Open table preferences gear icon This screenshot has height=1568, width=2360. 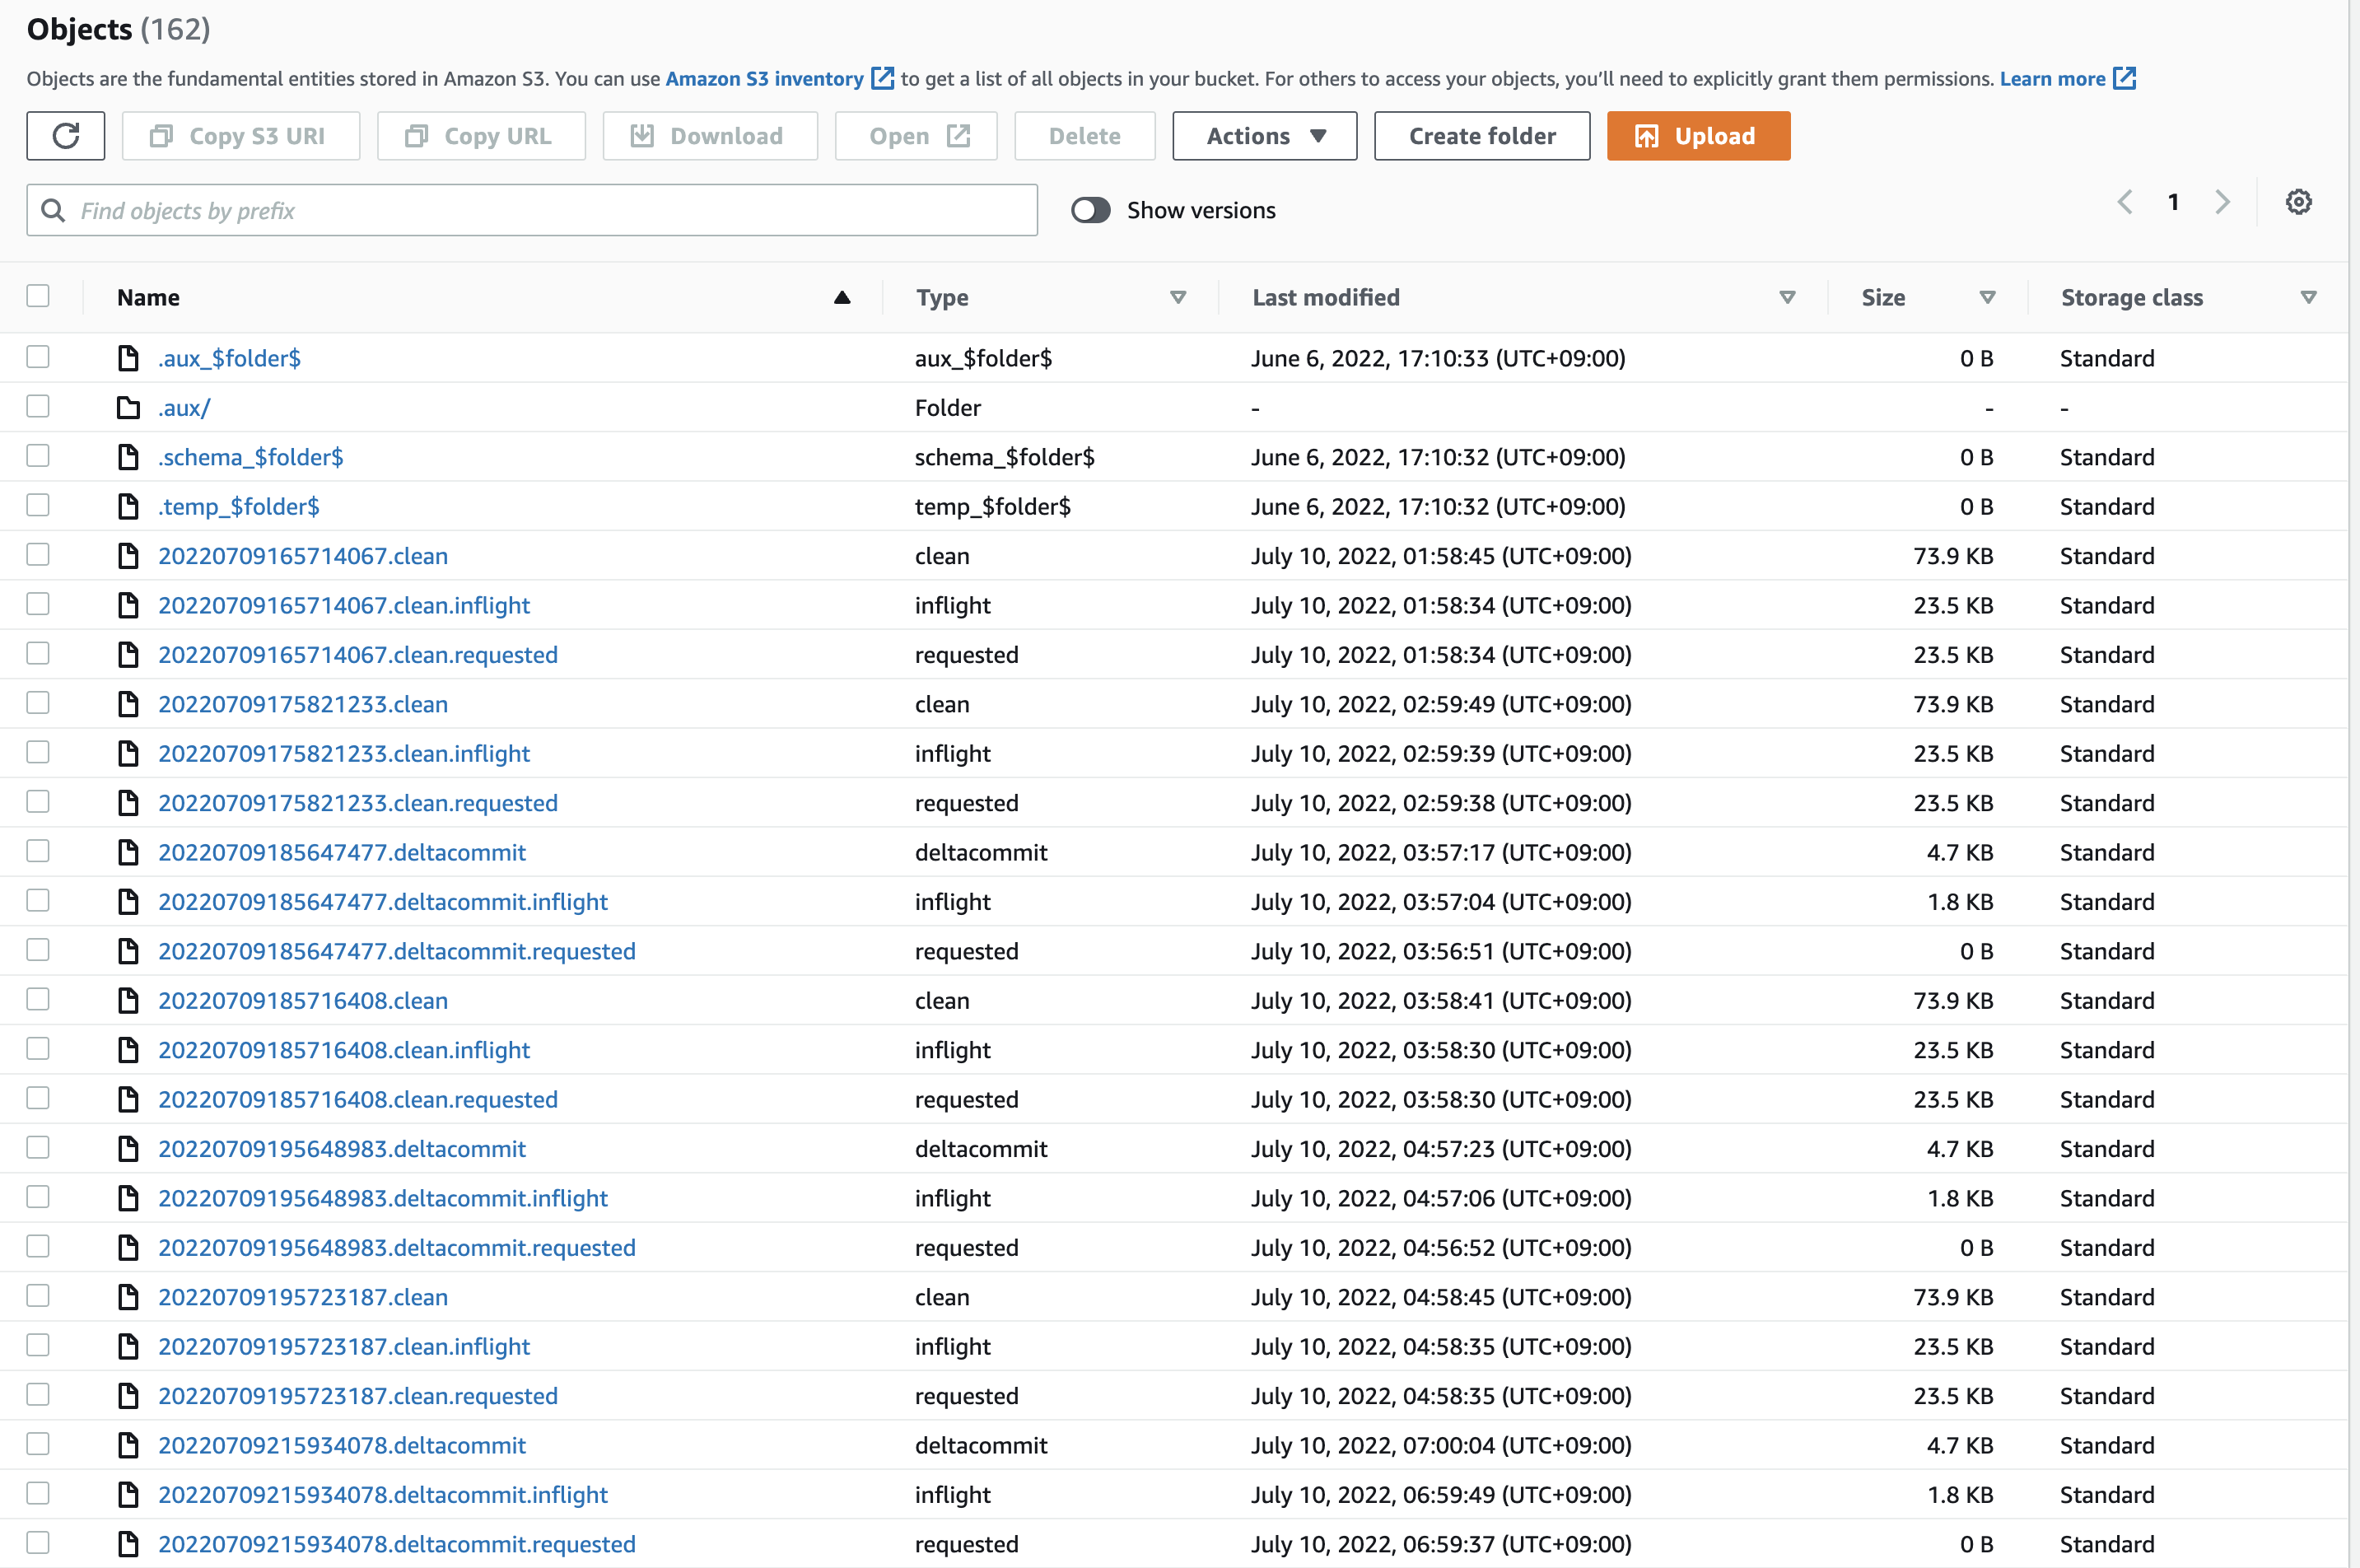click(x=2298, y=202)
